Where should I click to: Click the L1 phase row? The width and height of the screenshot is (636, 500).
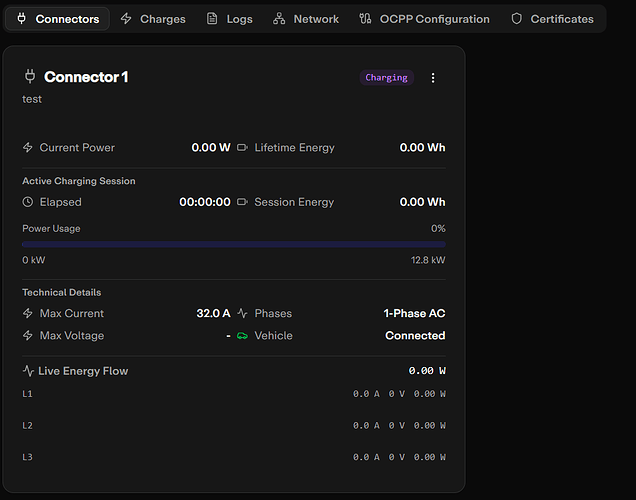point(234,394)
